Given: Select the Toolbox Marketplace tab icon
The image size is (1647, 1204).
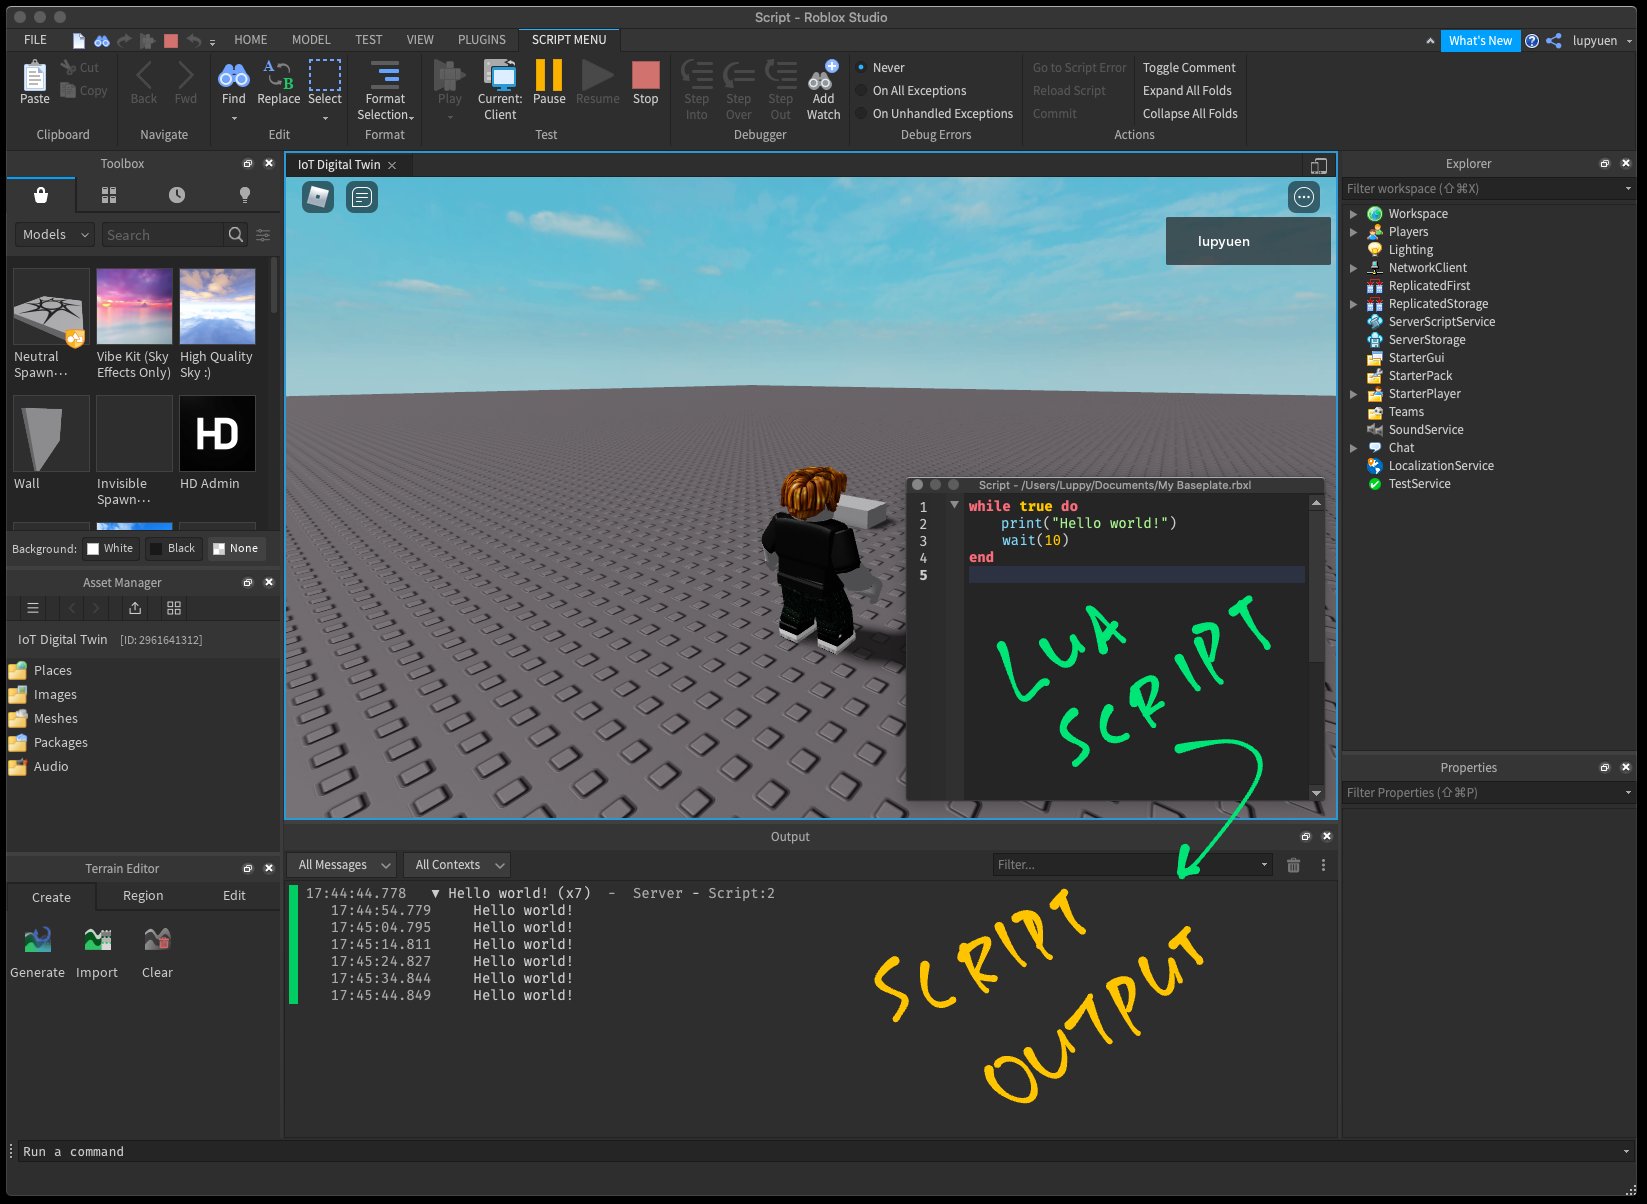Looking at the screenshot, I should click(x=41, y=195).
